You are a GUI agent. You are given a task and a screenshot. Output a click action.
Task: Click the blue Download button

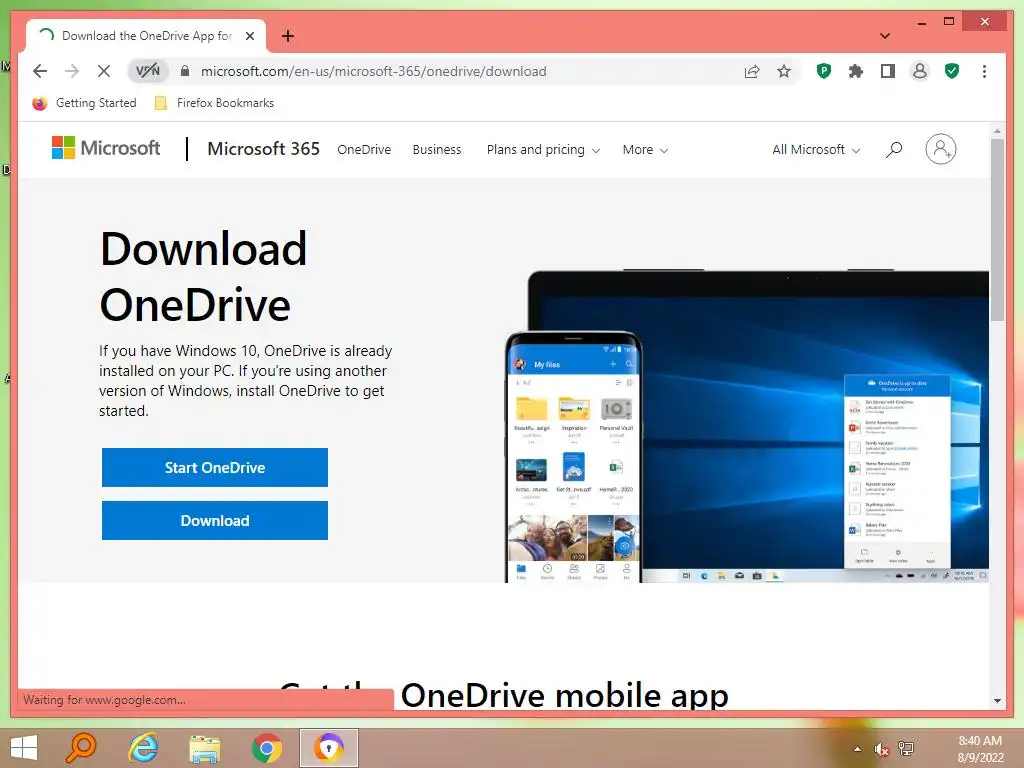pyautogui.click(x=215, y=520)
